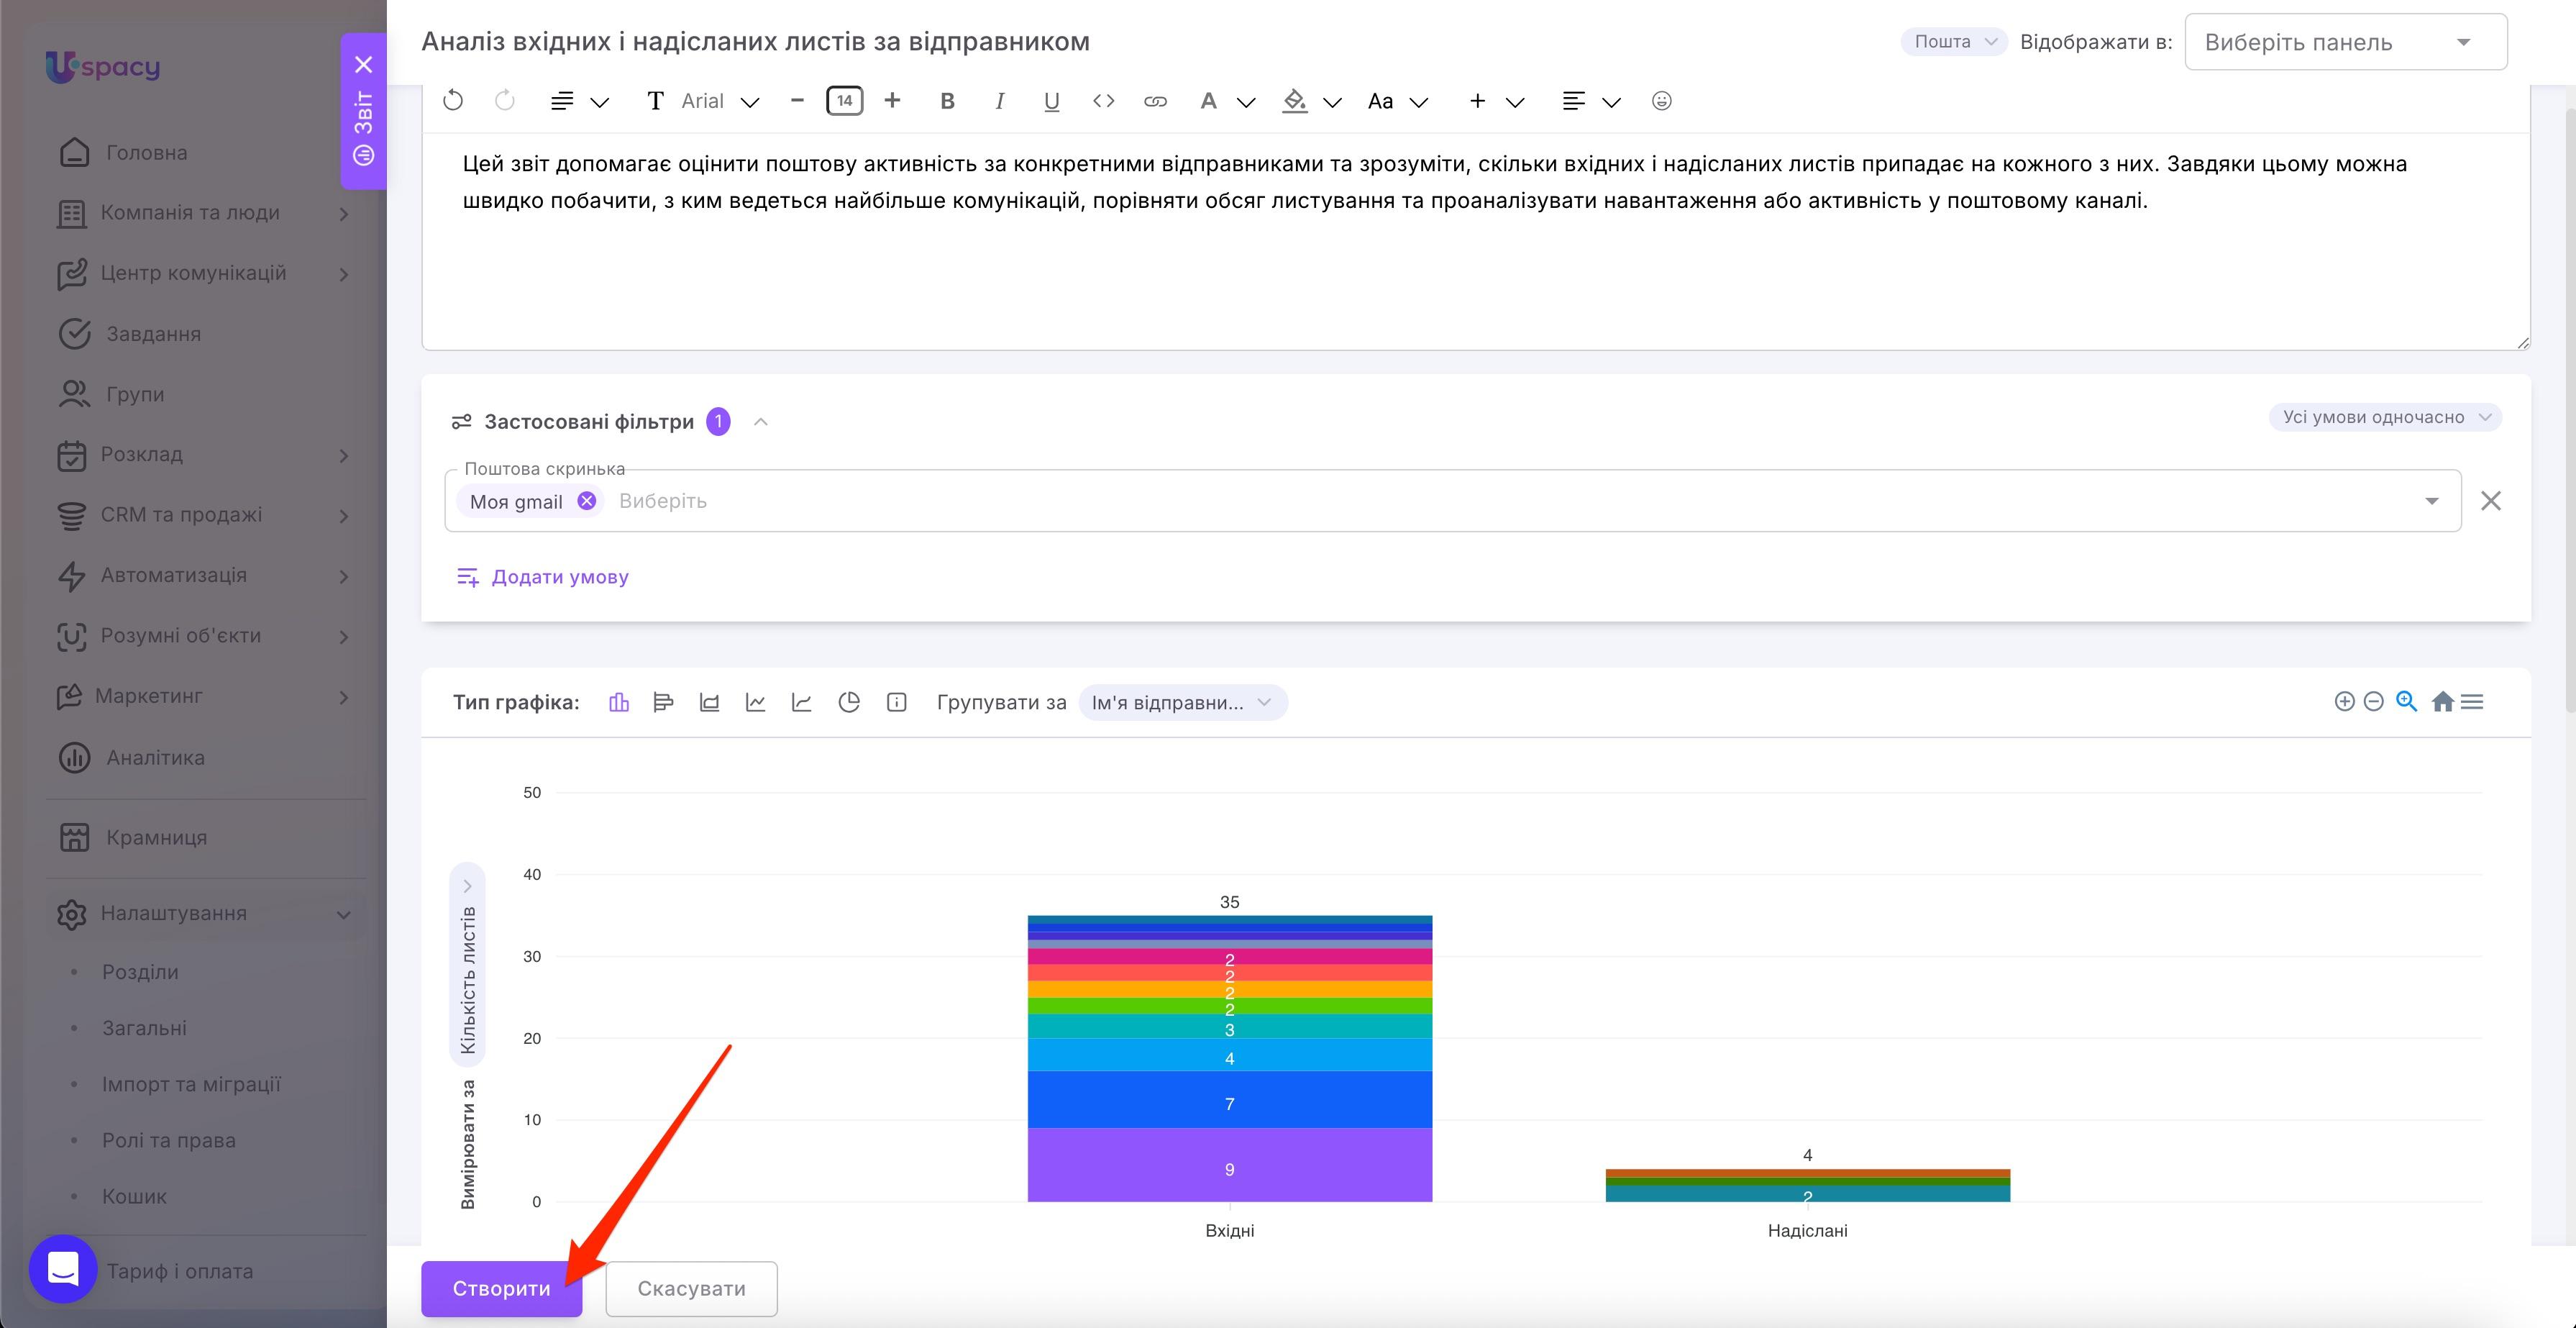
Task: Activate the chart selection zoom tool
Action: [x=2406, y=701]
